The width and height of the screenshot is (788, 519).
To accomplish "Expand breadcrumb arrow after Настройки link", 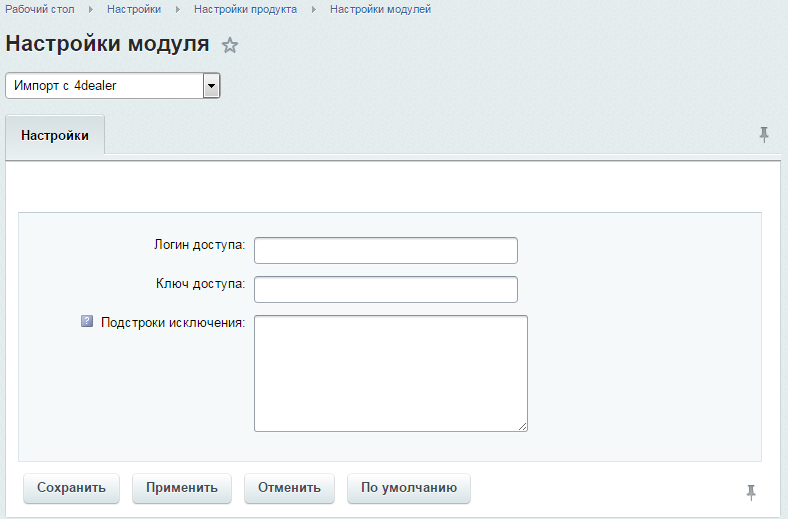I will 177,9.
